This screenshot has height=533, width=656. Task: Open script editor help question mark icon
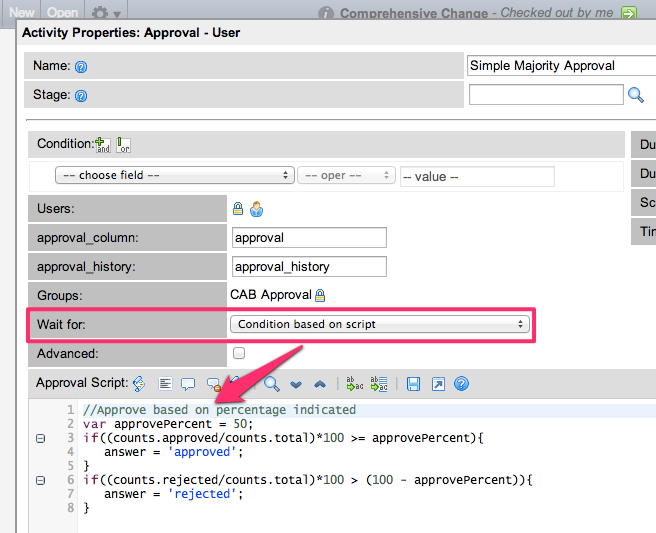pos(461,383)
